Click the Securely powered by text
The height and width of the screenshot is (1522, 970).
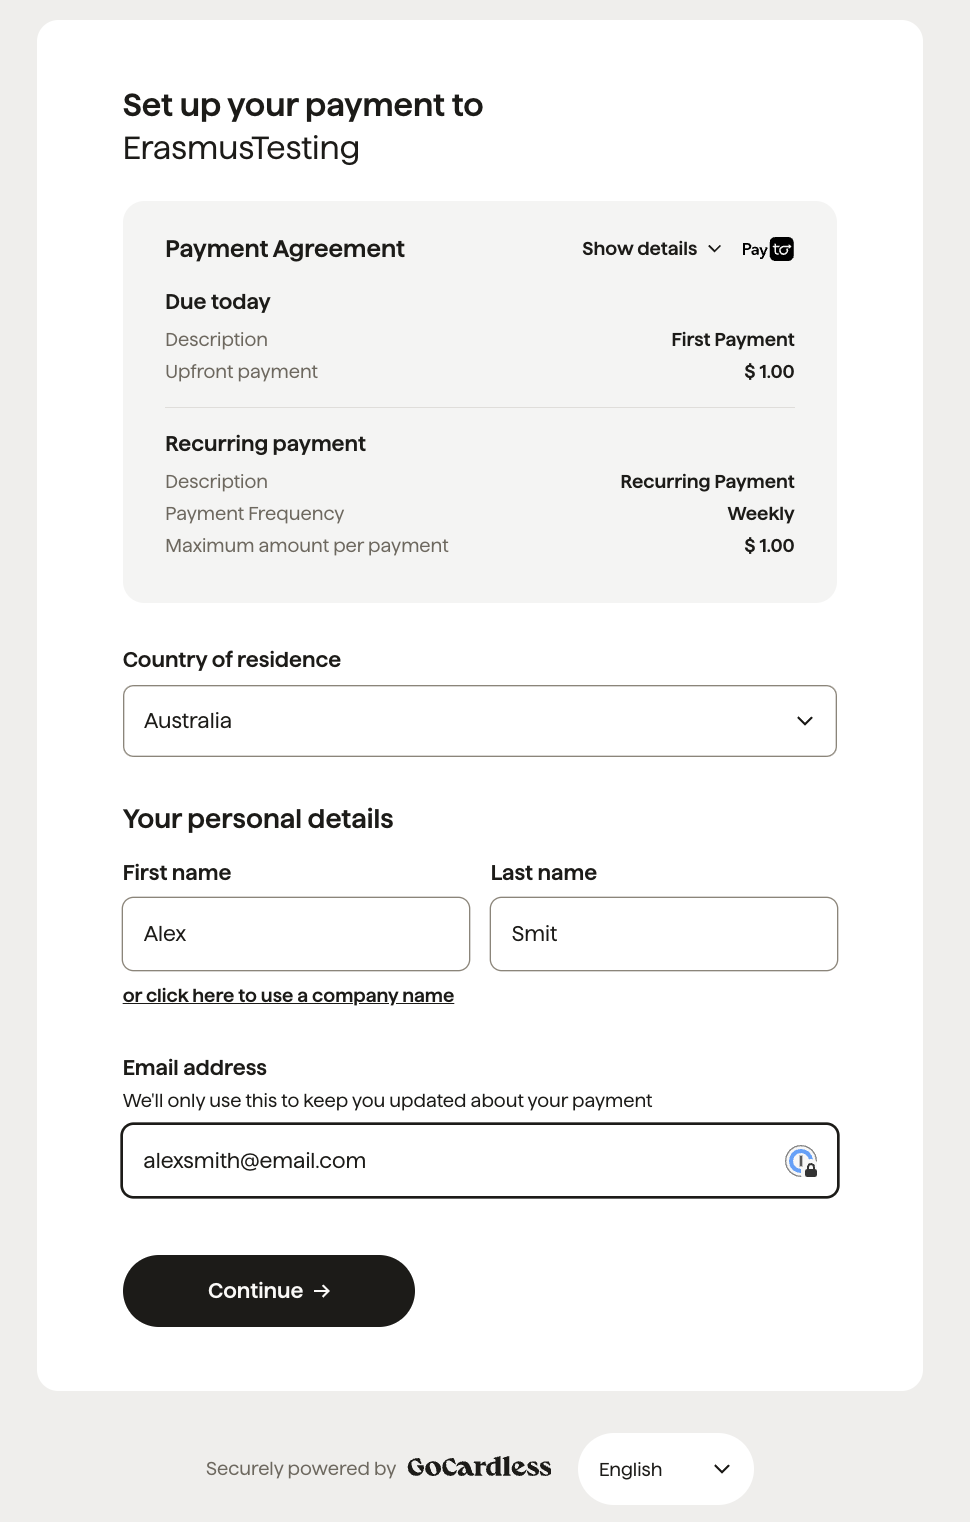301,1469
